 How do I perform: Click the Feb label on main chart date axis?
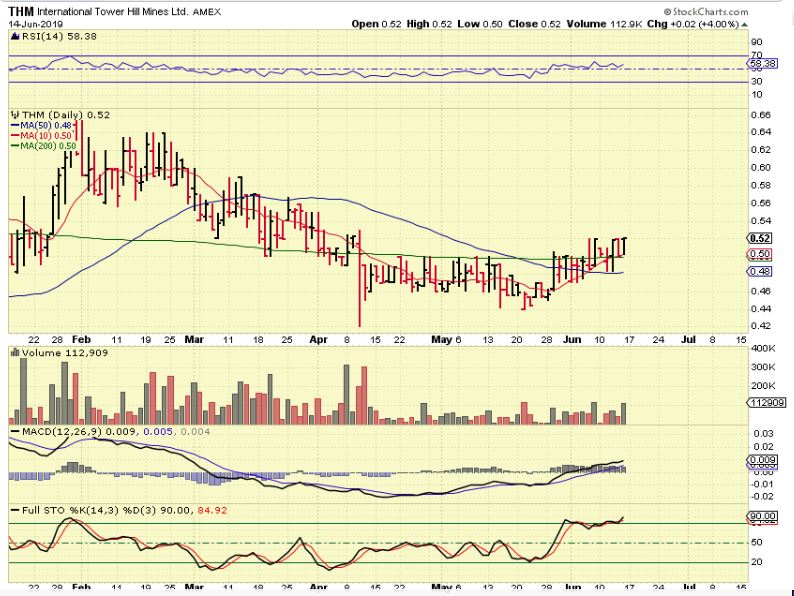tap(82, 340)
